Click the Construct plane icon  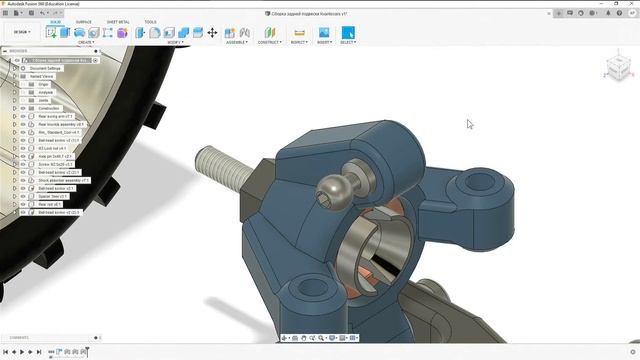tap(270, 33)
